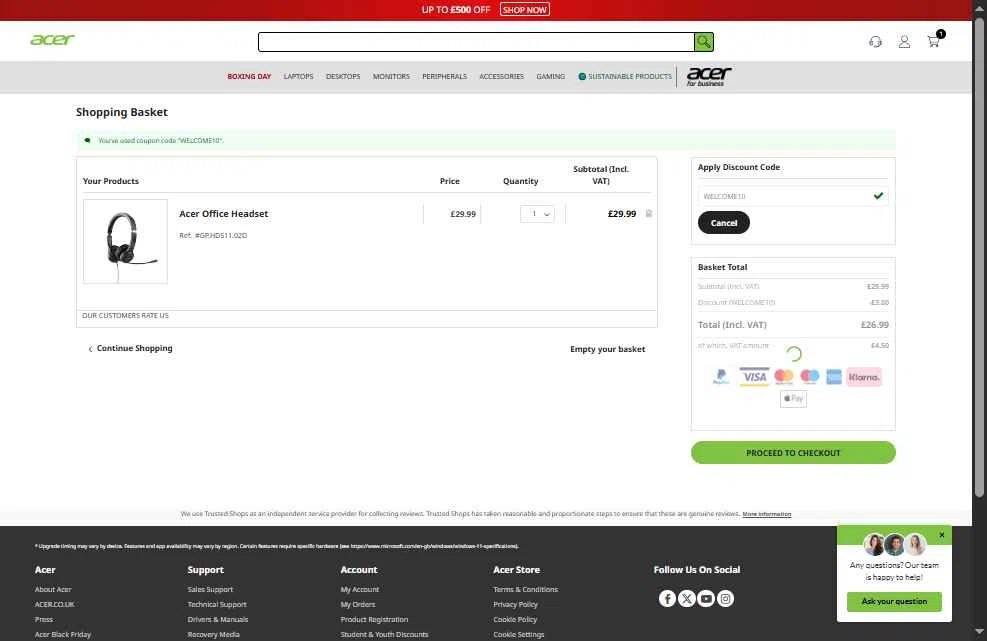Image resolution: width=987 pixels, height=641 pixels.
Task: Remove the Acer Office Headset with the trash icon
Action: (x=649, y=213)
